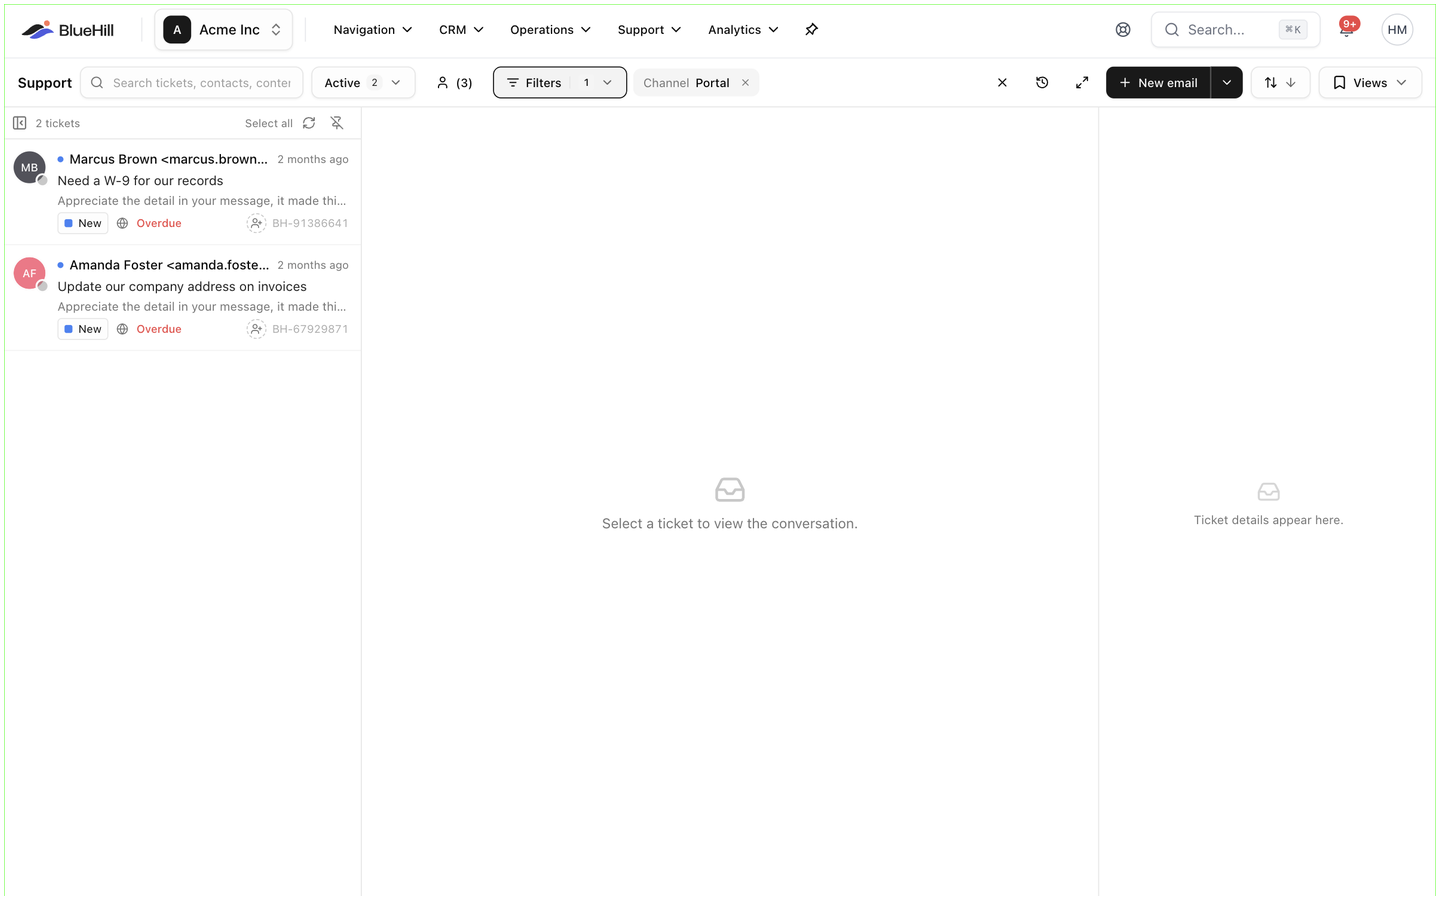1440x900 pixels.
Task: Click the New email button
Action: [x=1158, y=83]
